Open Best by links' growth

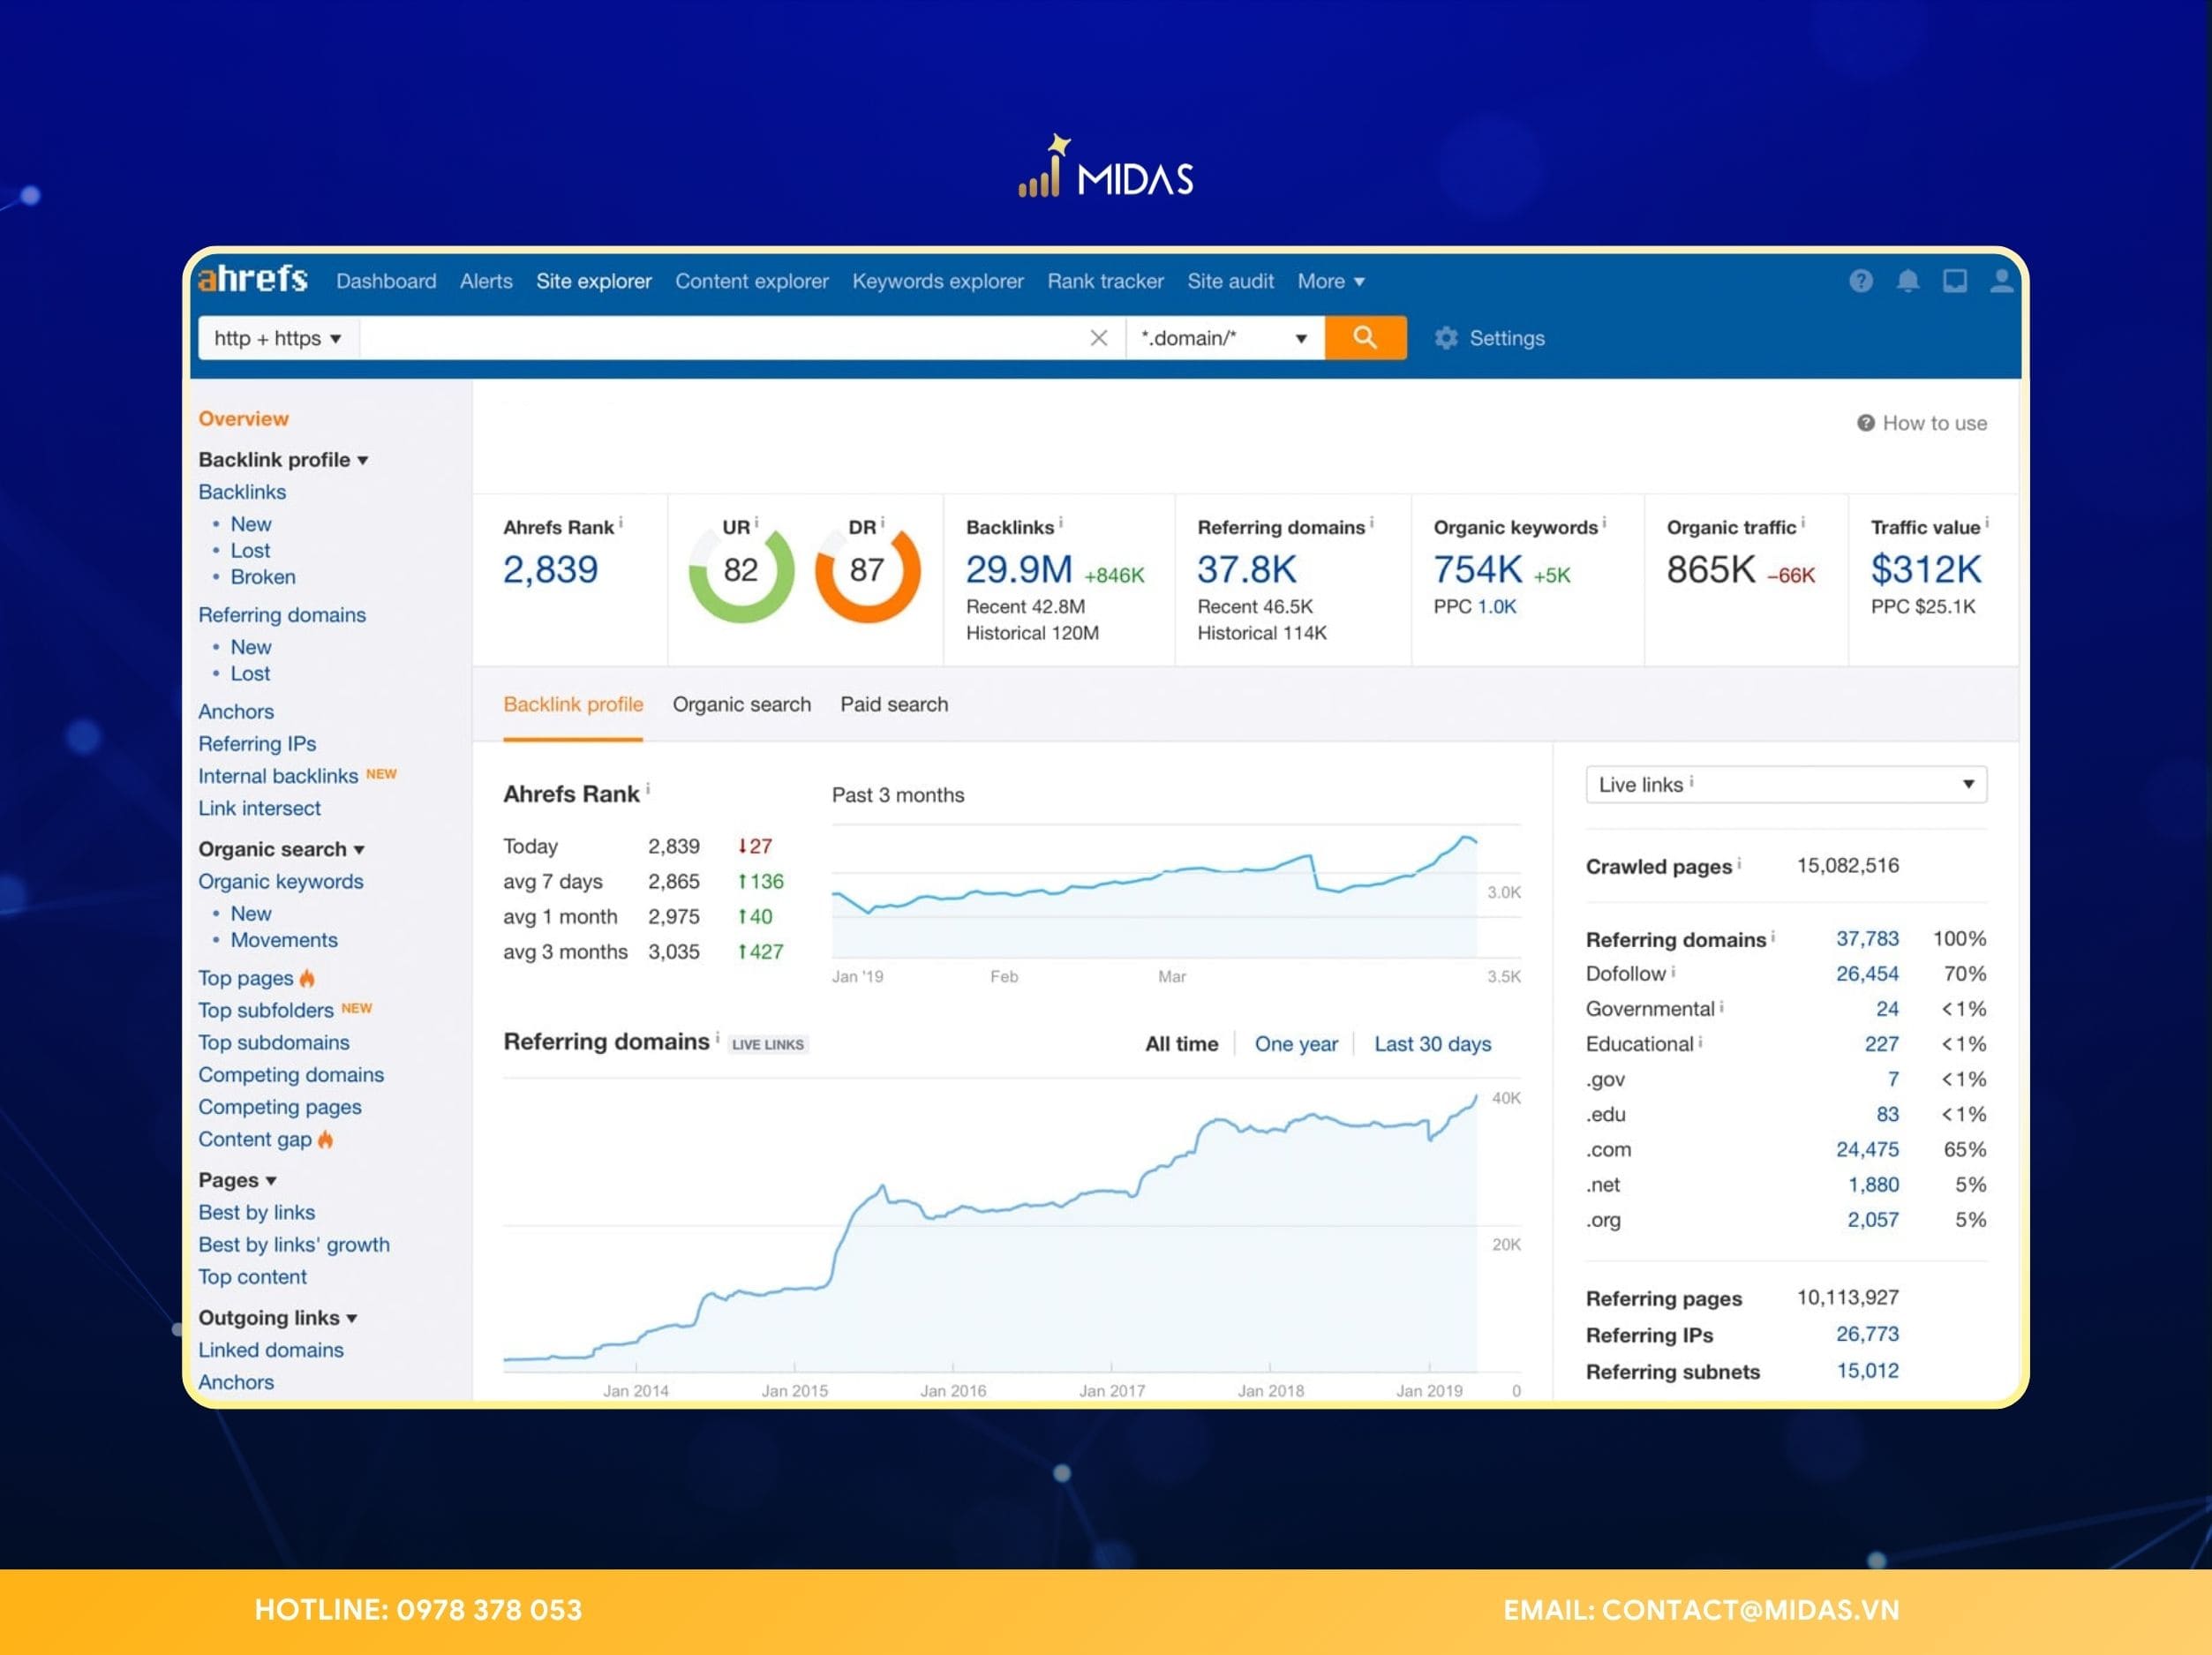(294, 1245)
